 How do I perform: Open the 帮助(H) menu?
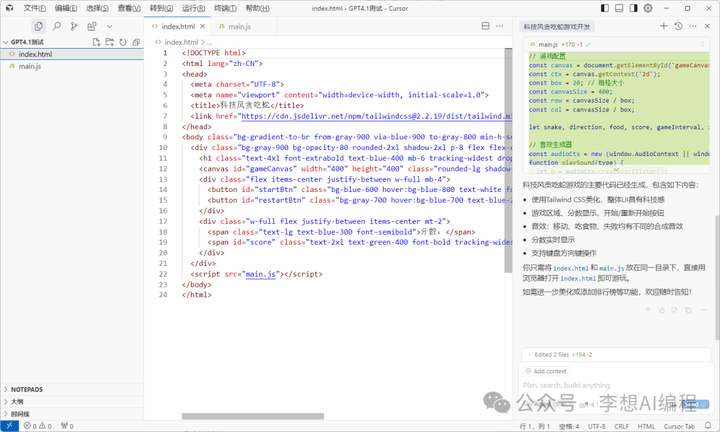point(257,8)
